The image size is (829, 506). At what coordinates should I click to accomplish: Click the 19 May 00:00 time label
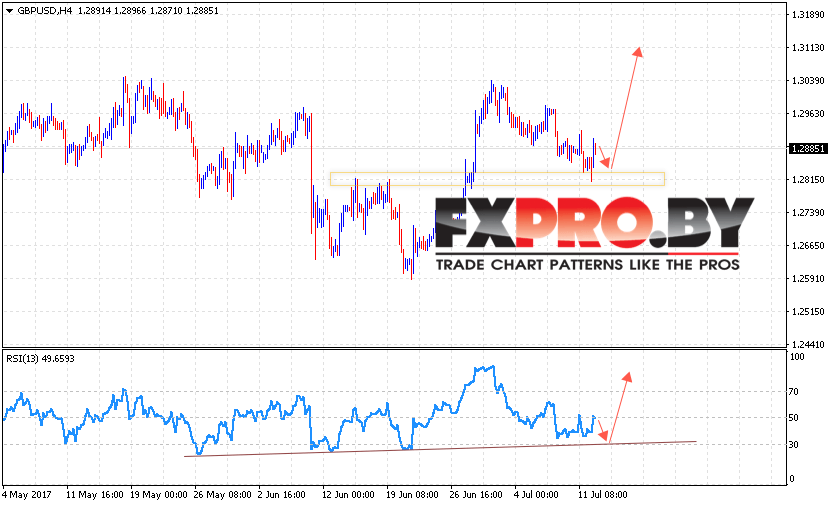point(159,495)
